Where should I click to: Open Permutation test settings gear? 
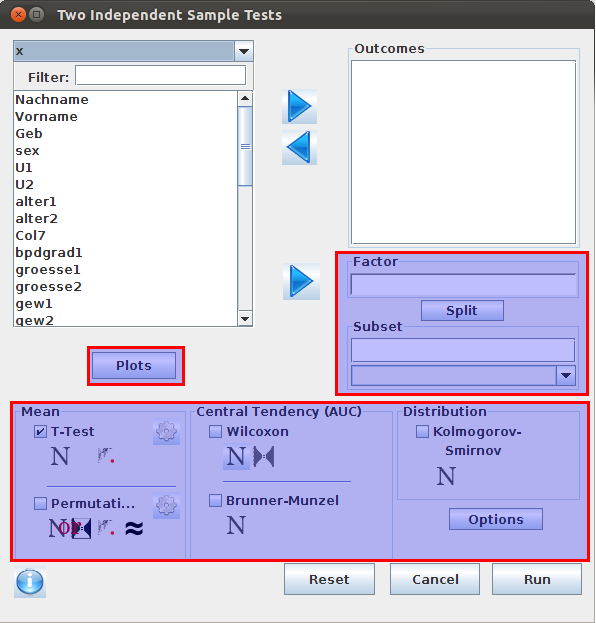coord(166,505)
